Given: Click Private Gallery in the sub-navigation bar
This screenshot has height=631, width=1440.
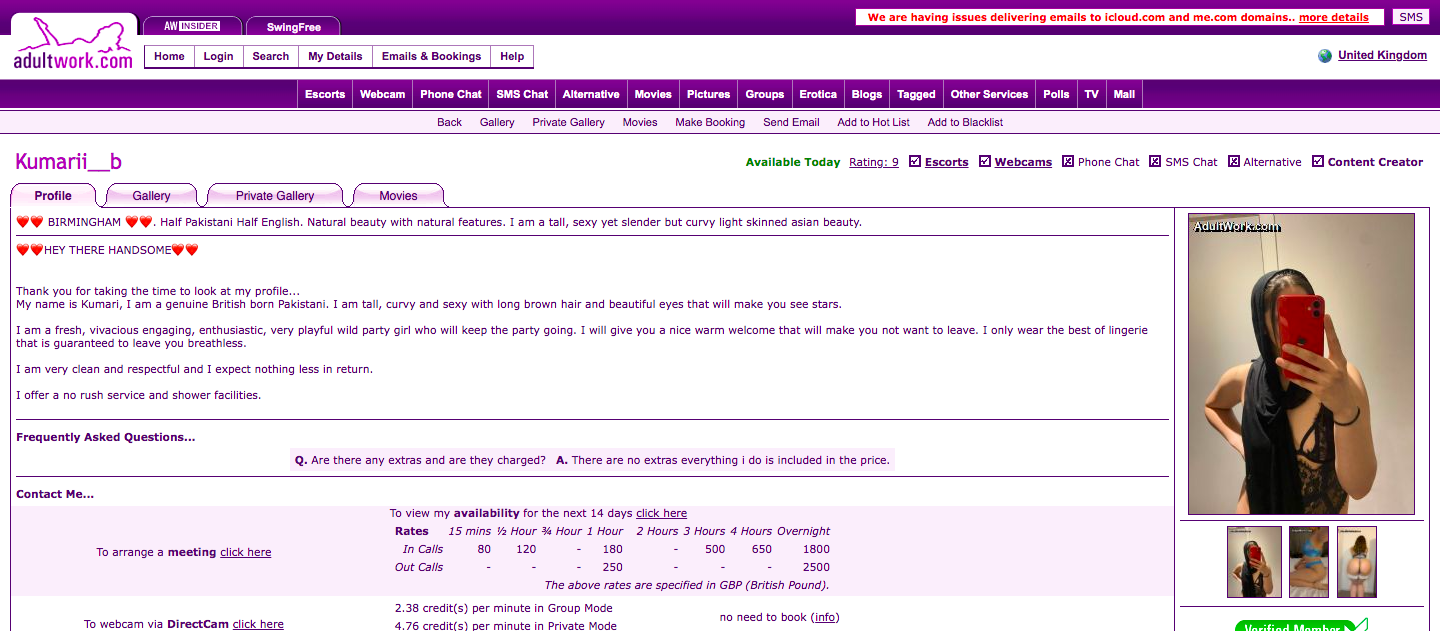Looking at the screenshot, I should coord(568,122).
